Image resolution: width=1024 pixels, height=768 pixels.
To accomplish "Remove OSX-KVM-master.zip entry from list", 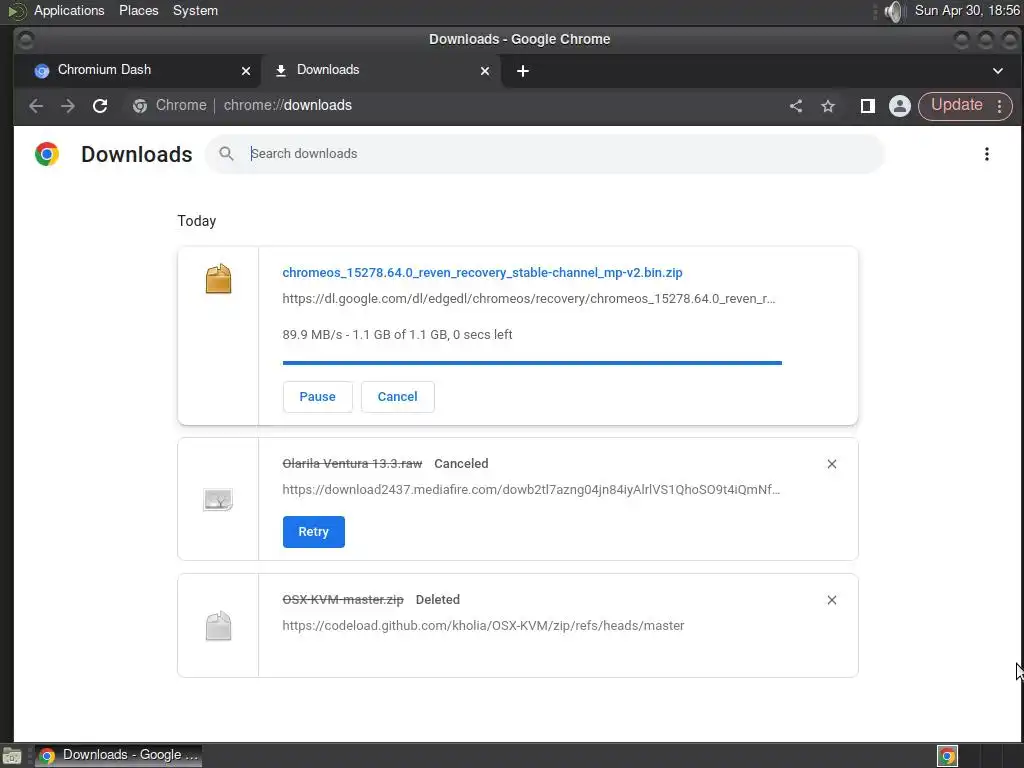I will pos(831,600).
